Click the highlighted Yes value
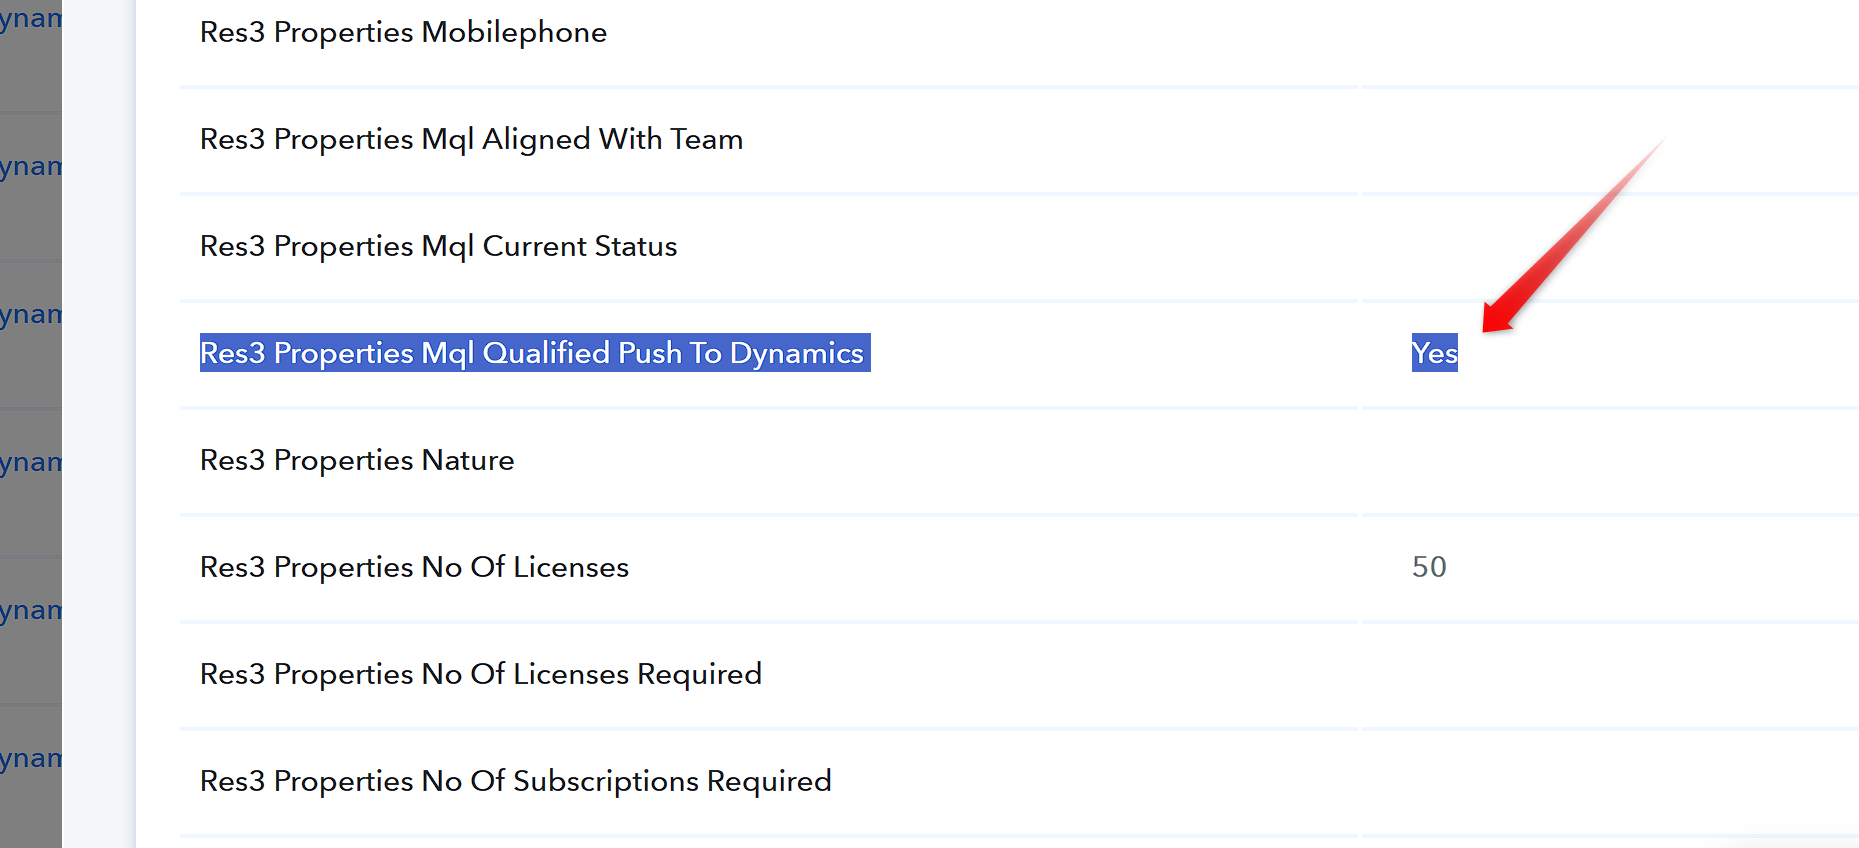The image size is (1859, 848). tap(1434, 353)
